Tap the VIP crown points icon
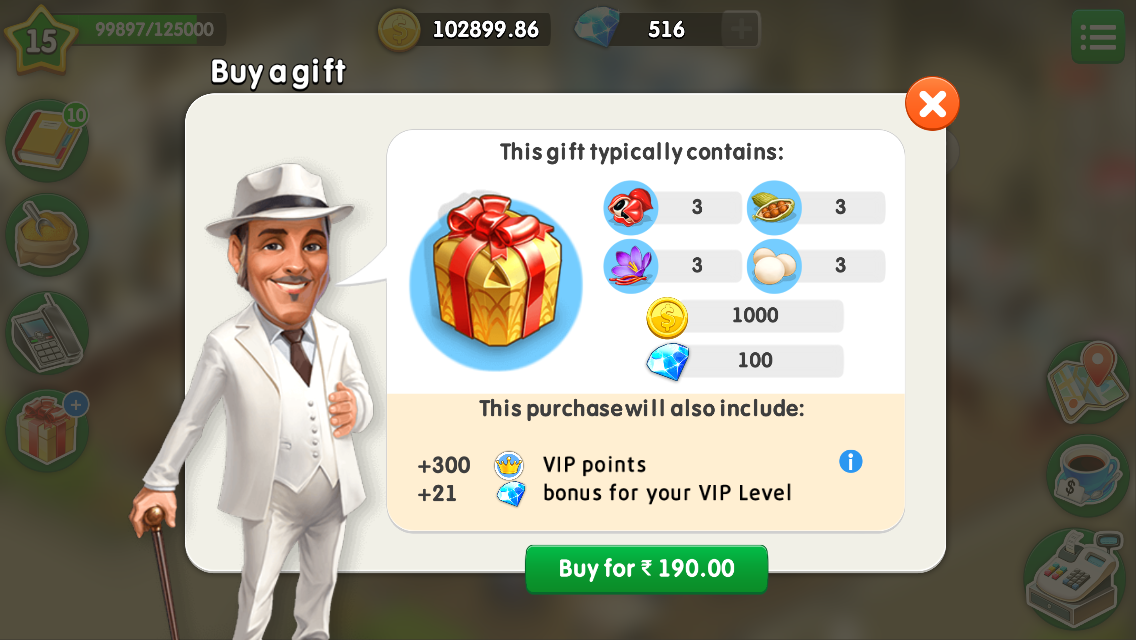1136x640 pixels. pyautogui.click(x=509, y=465)
